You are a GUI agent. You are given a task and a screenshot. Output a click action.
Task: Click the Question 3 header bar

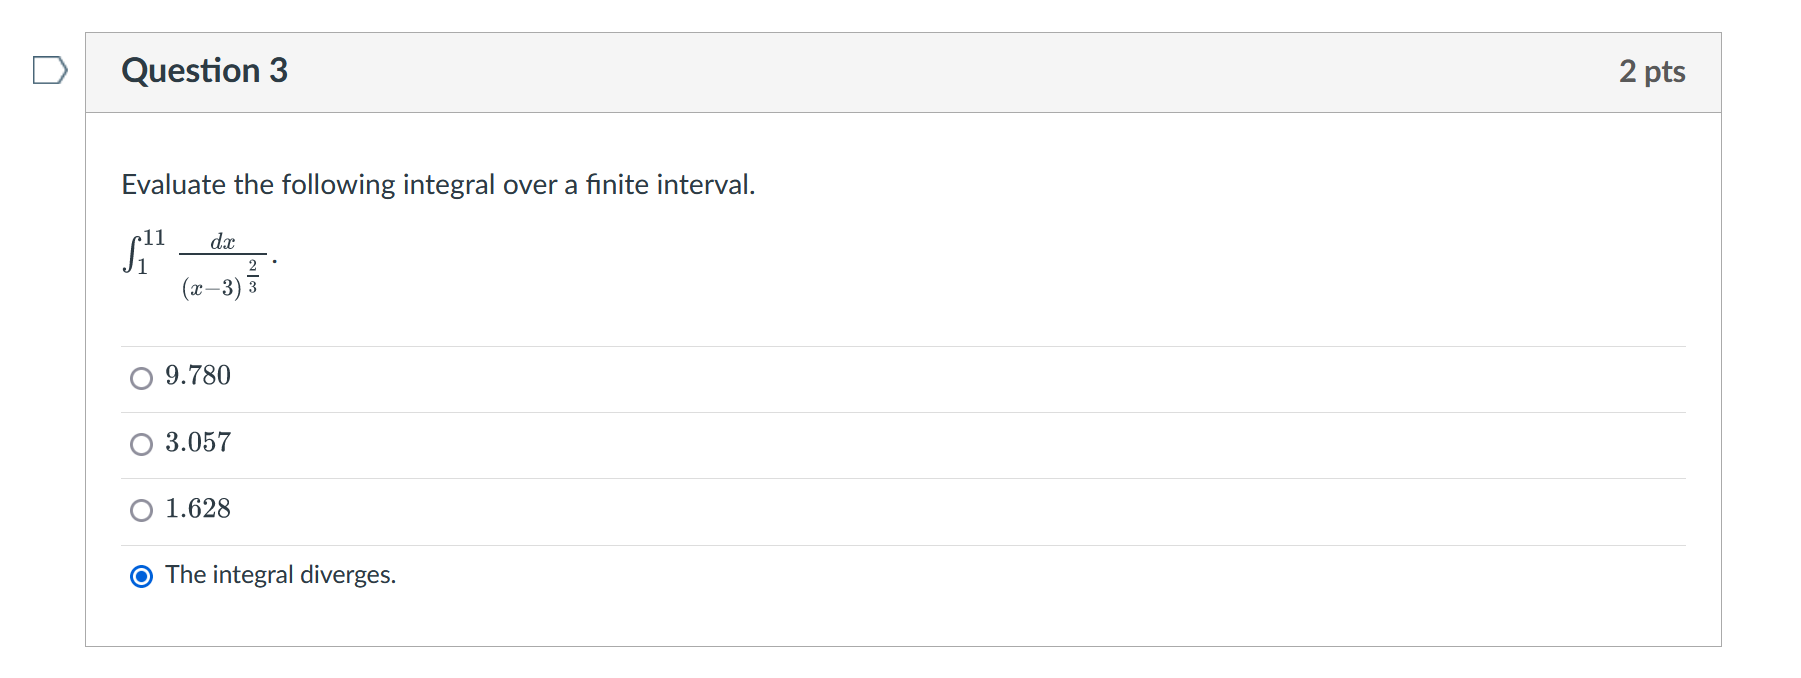[900, 70]
